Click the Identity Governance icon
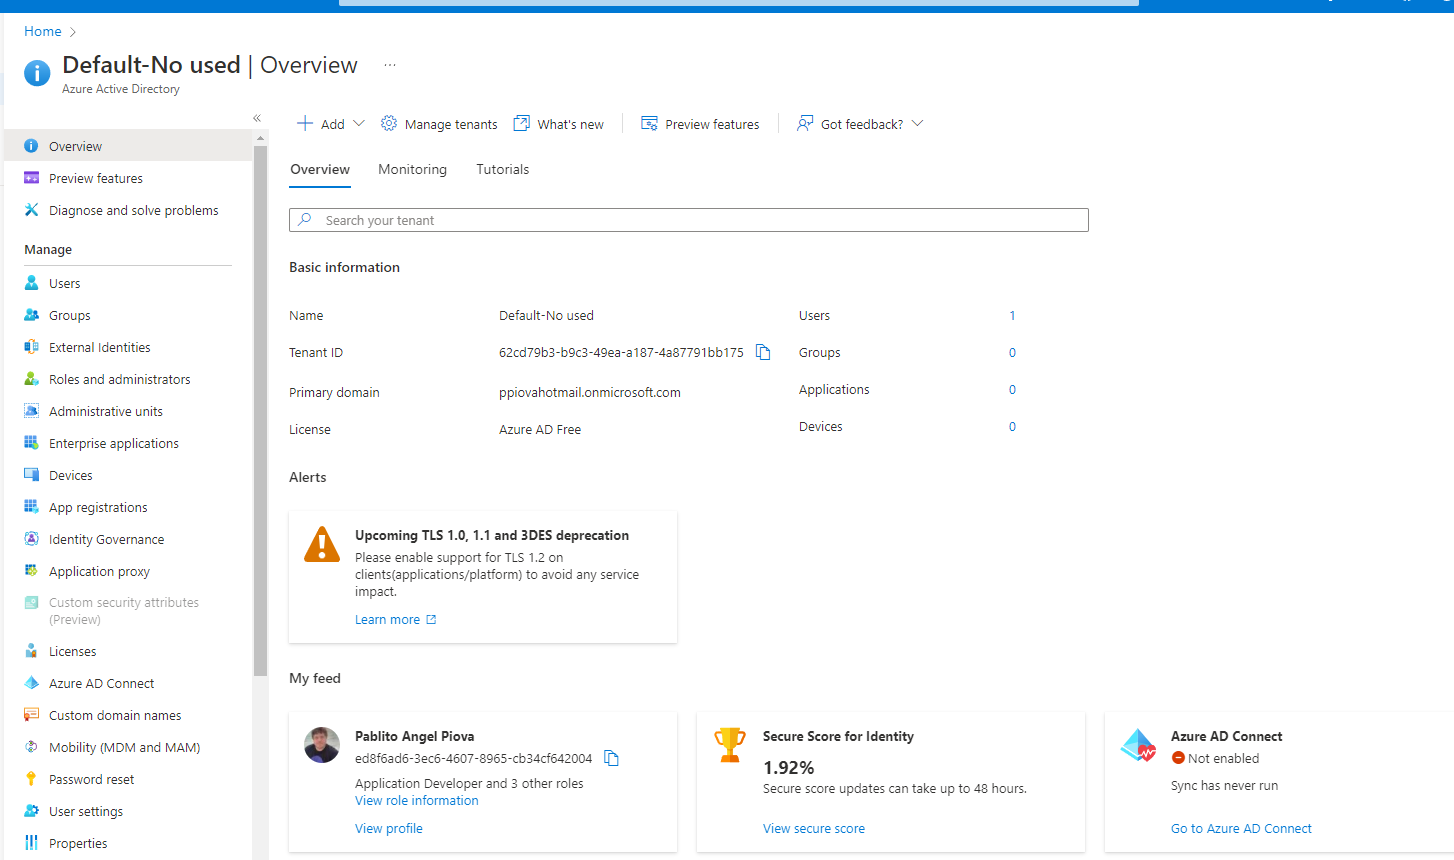This screenshot has width=1454, height=860. (x=31, y=539)
